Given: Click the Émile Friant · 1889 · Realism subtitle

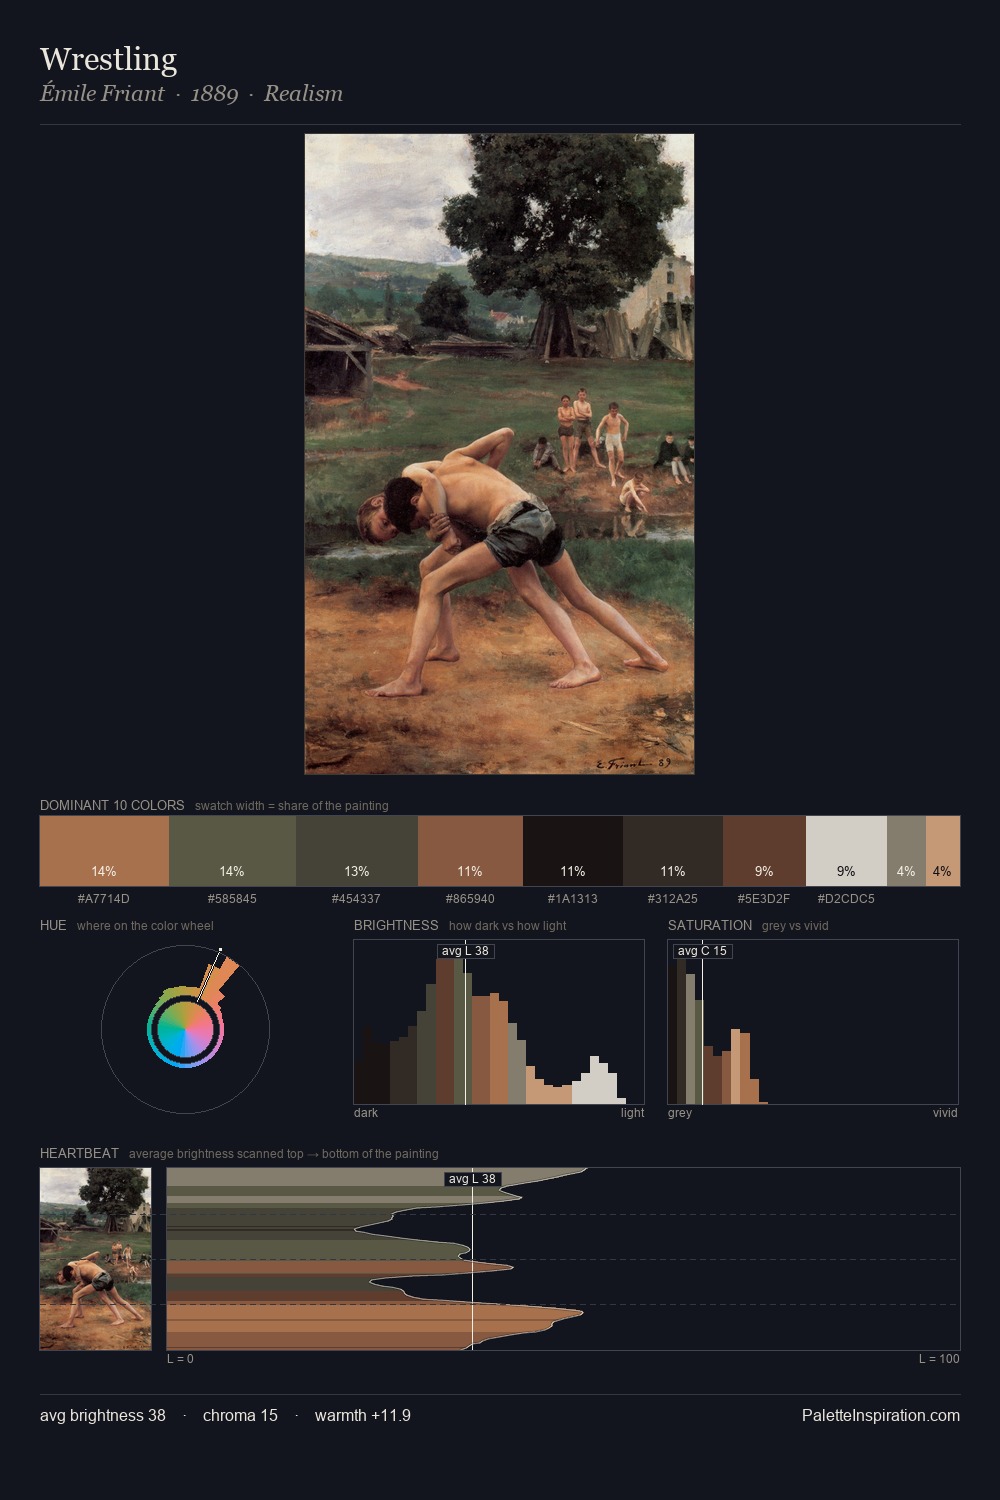Looking at the screenshot, I should tap(191, 93).
